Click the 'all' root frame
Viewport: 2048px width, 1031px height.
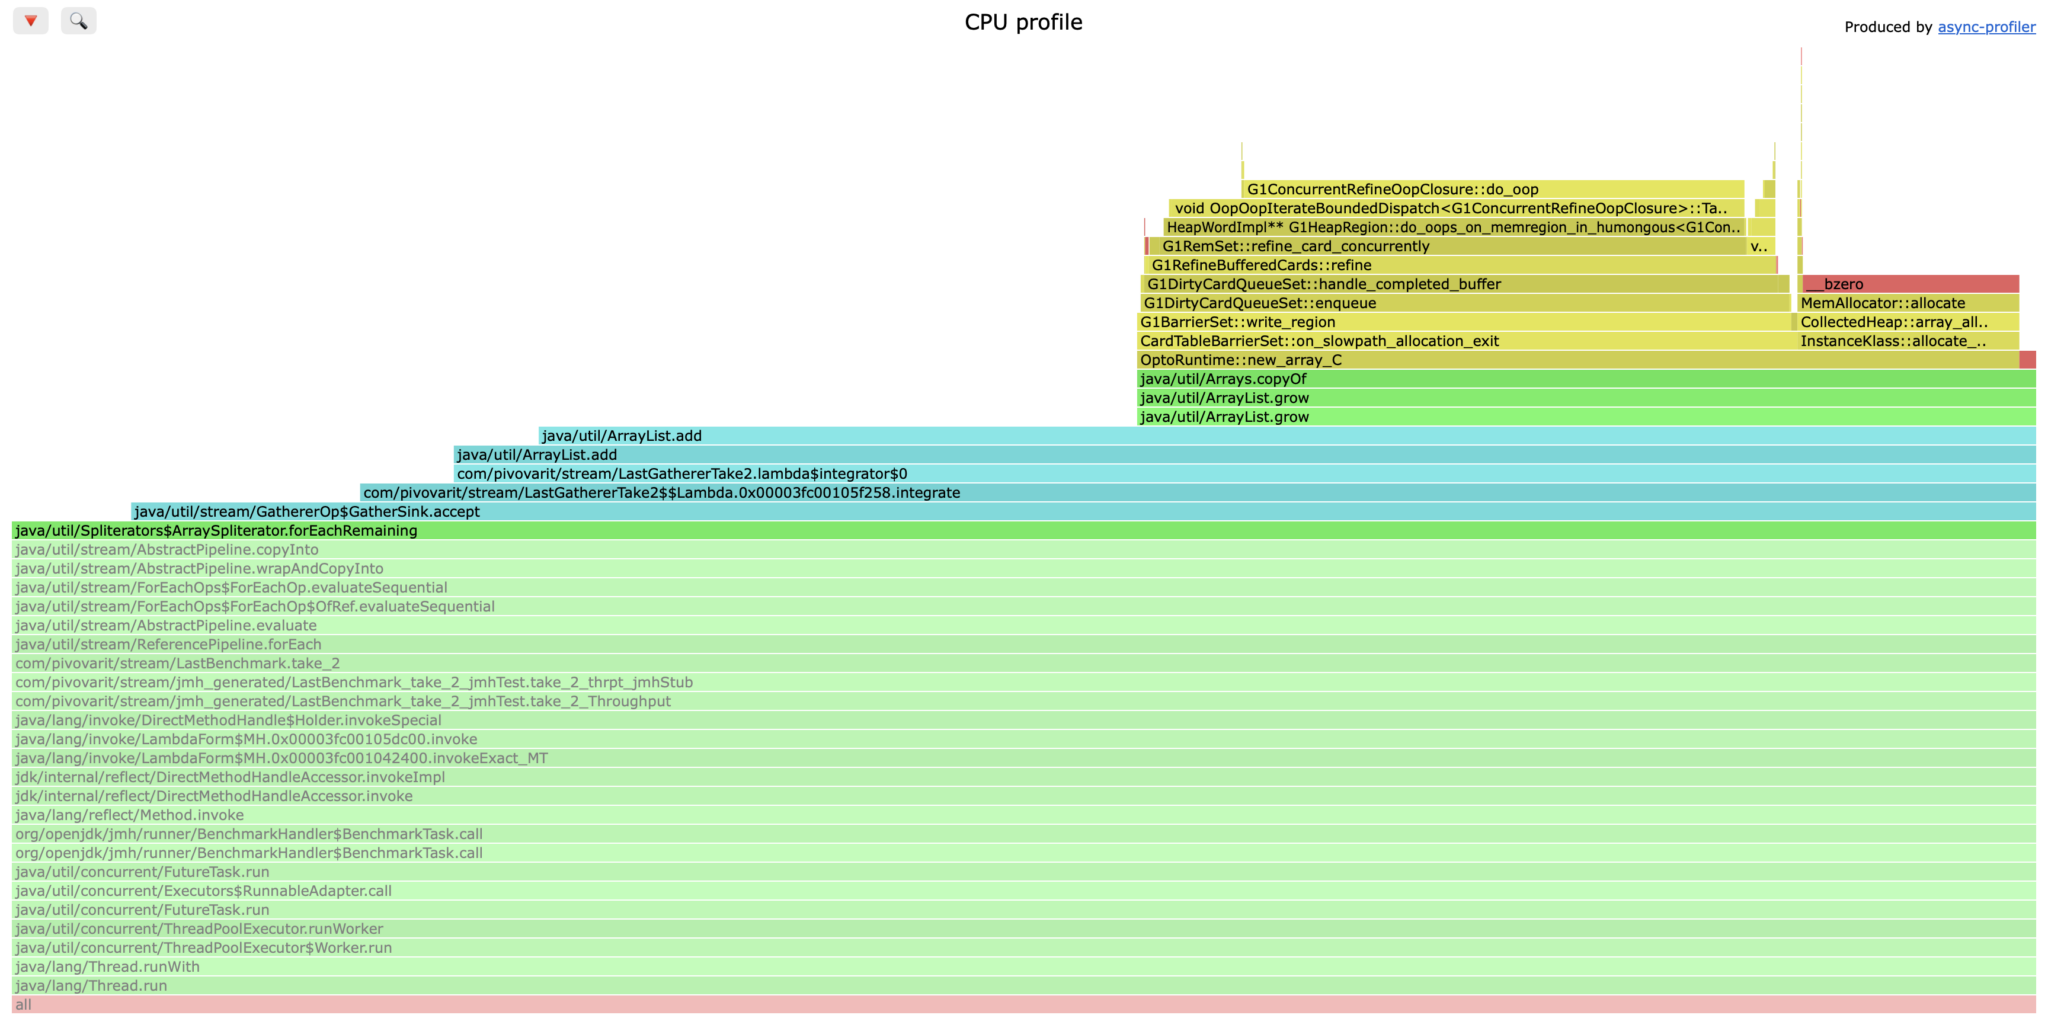1023,1005
